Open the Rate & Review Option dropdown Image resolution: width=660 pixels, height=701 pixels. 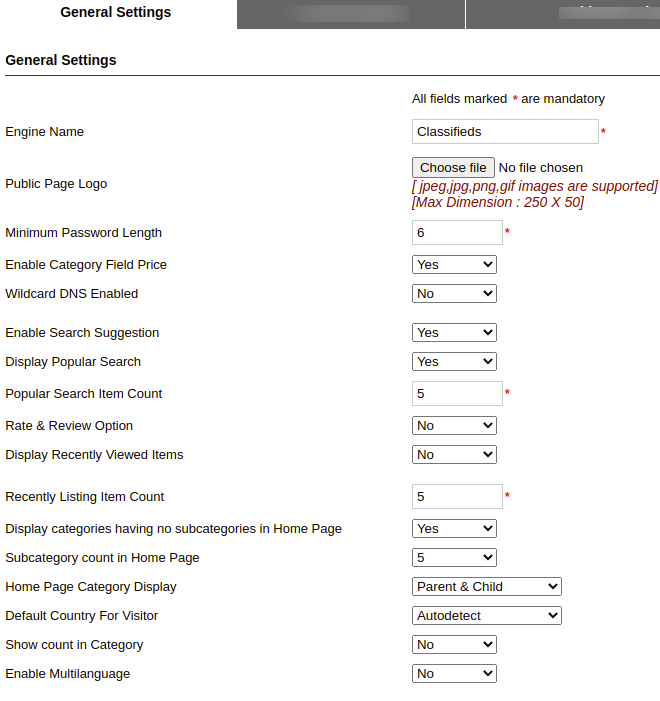coord(454,426)
